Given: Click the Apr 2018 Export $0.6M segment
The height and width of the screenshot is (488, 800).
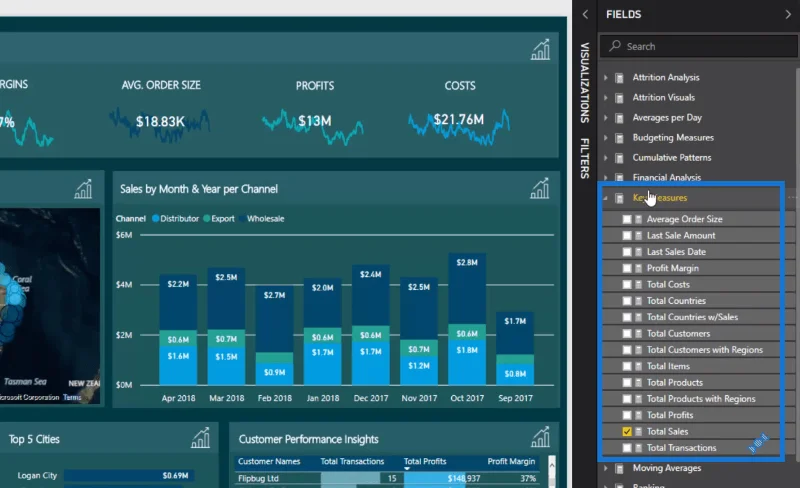Looking at the screenshot, I should 178,338.
